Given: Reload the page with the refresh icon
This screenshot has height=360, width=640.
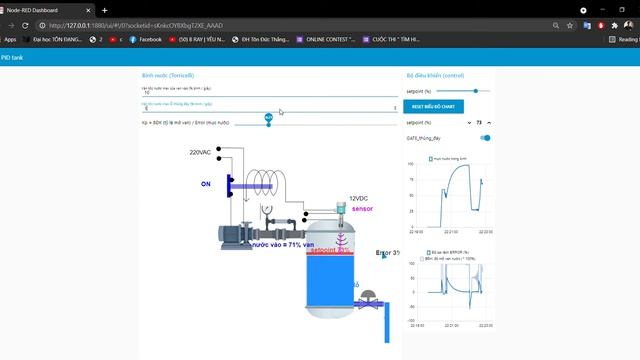Looking at the screenshot, I should (25, 26).
